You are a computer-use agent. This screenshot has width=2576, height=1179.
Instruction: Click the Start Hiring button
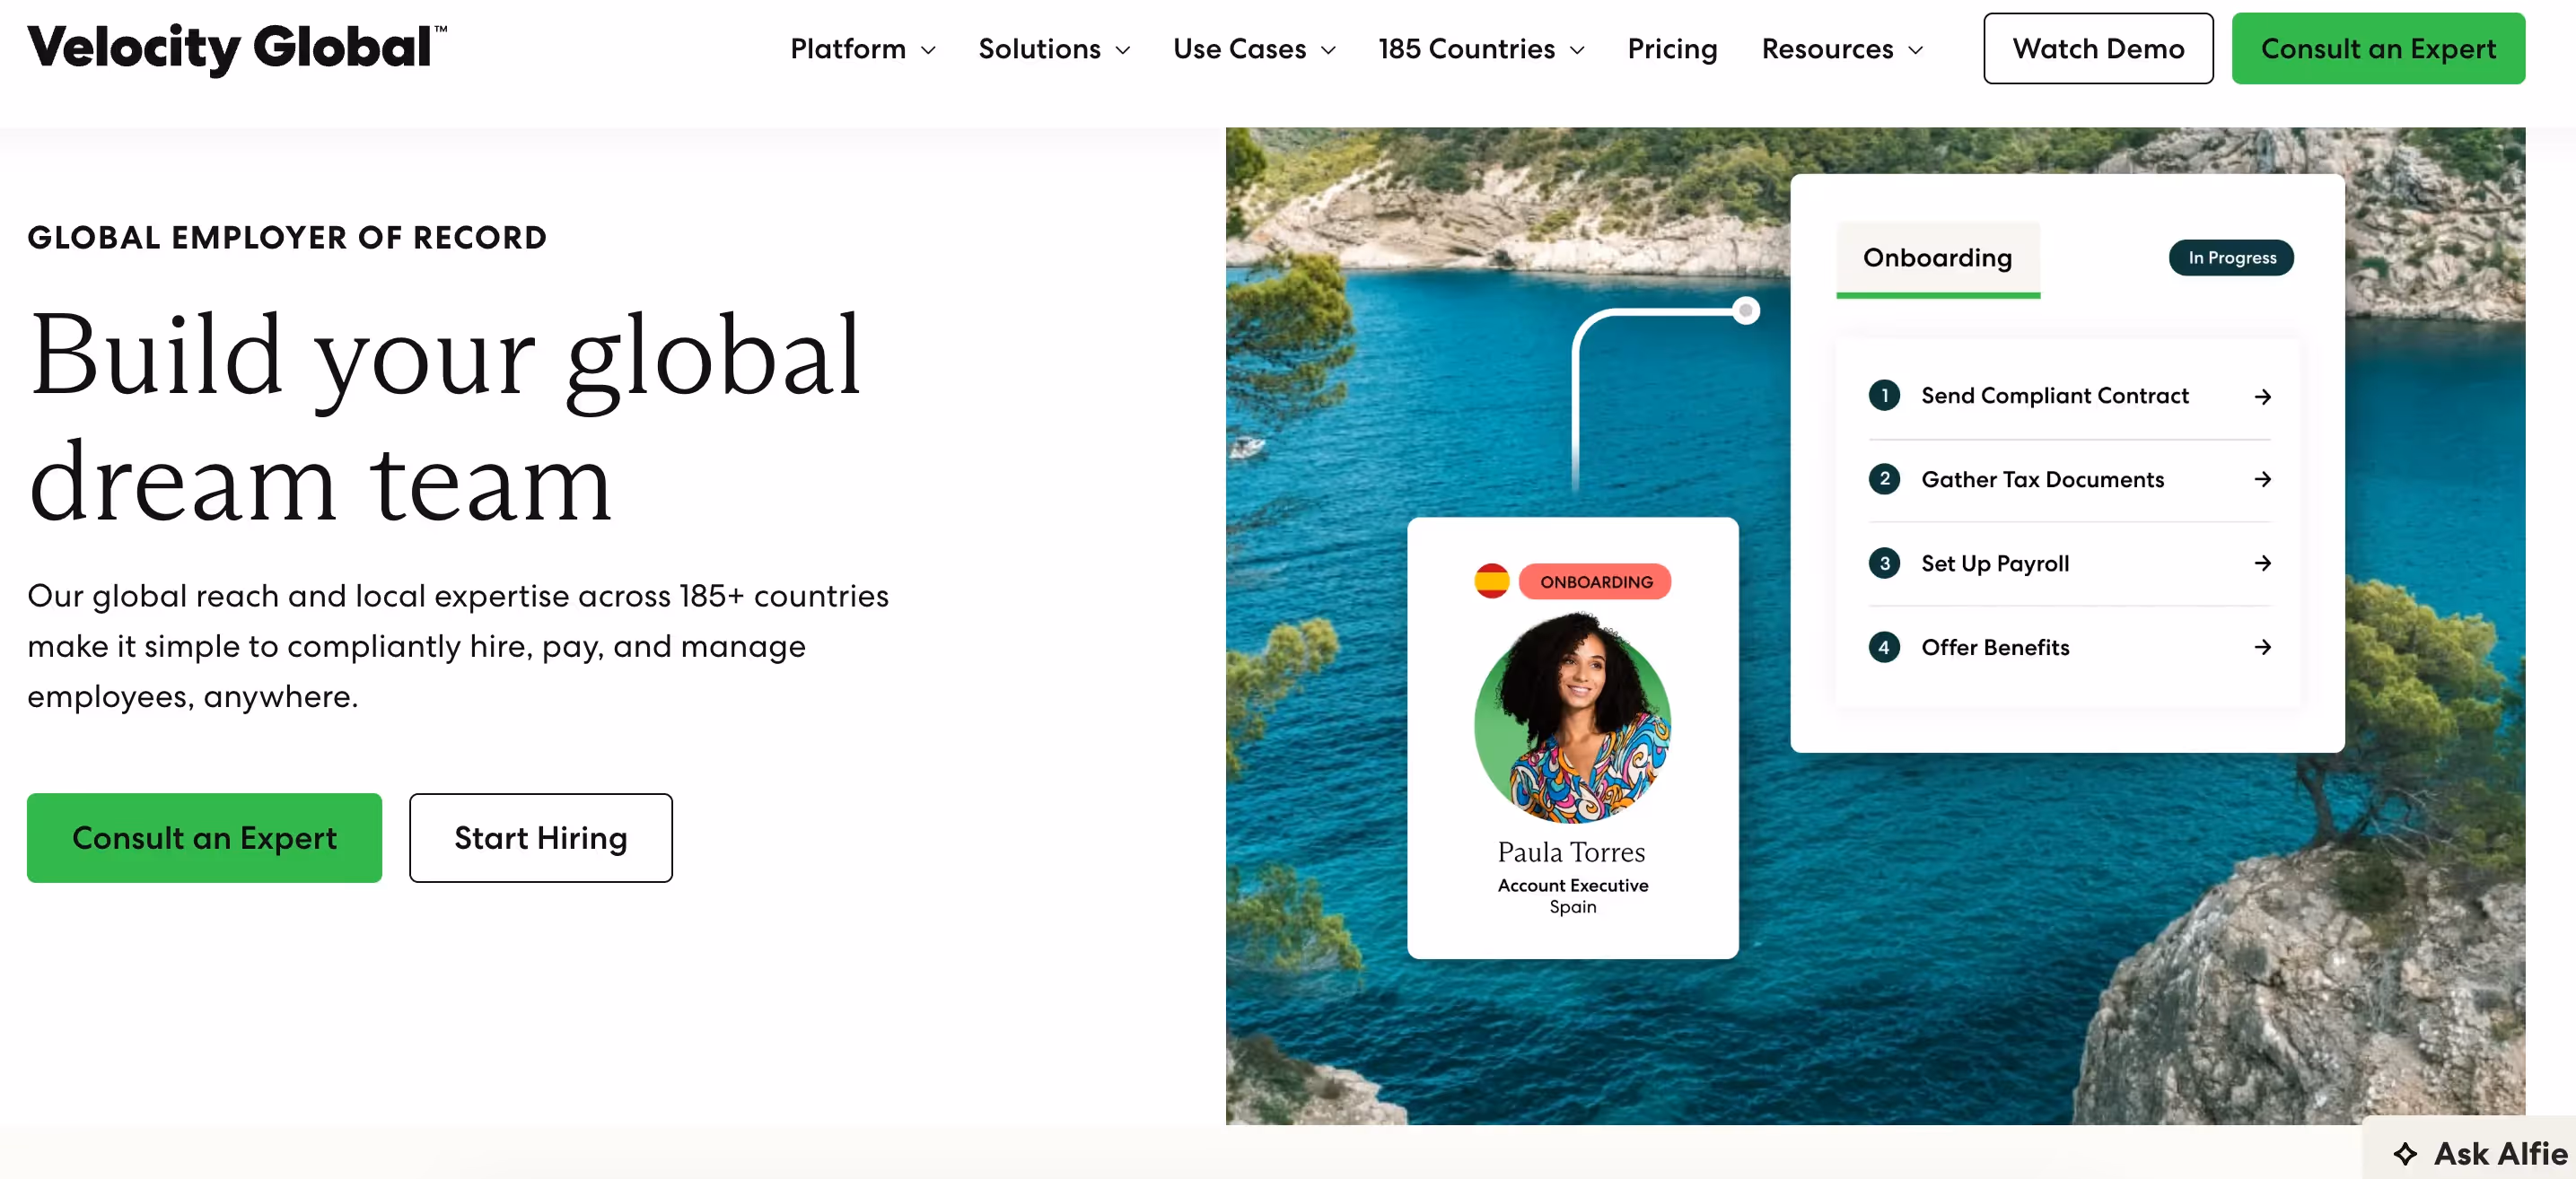tap(540, 838)
